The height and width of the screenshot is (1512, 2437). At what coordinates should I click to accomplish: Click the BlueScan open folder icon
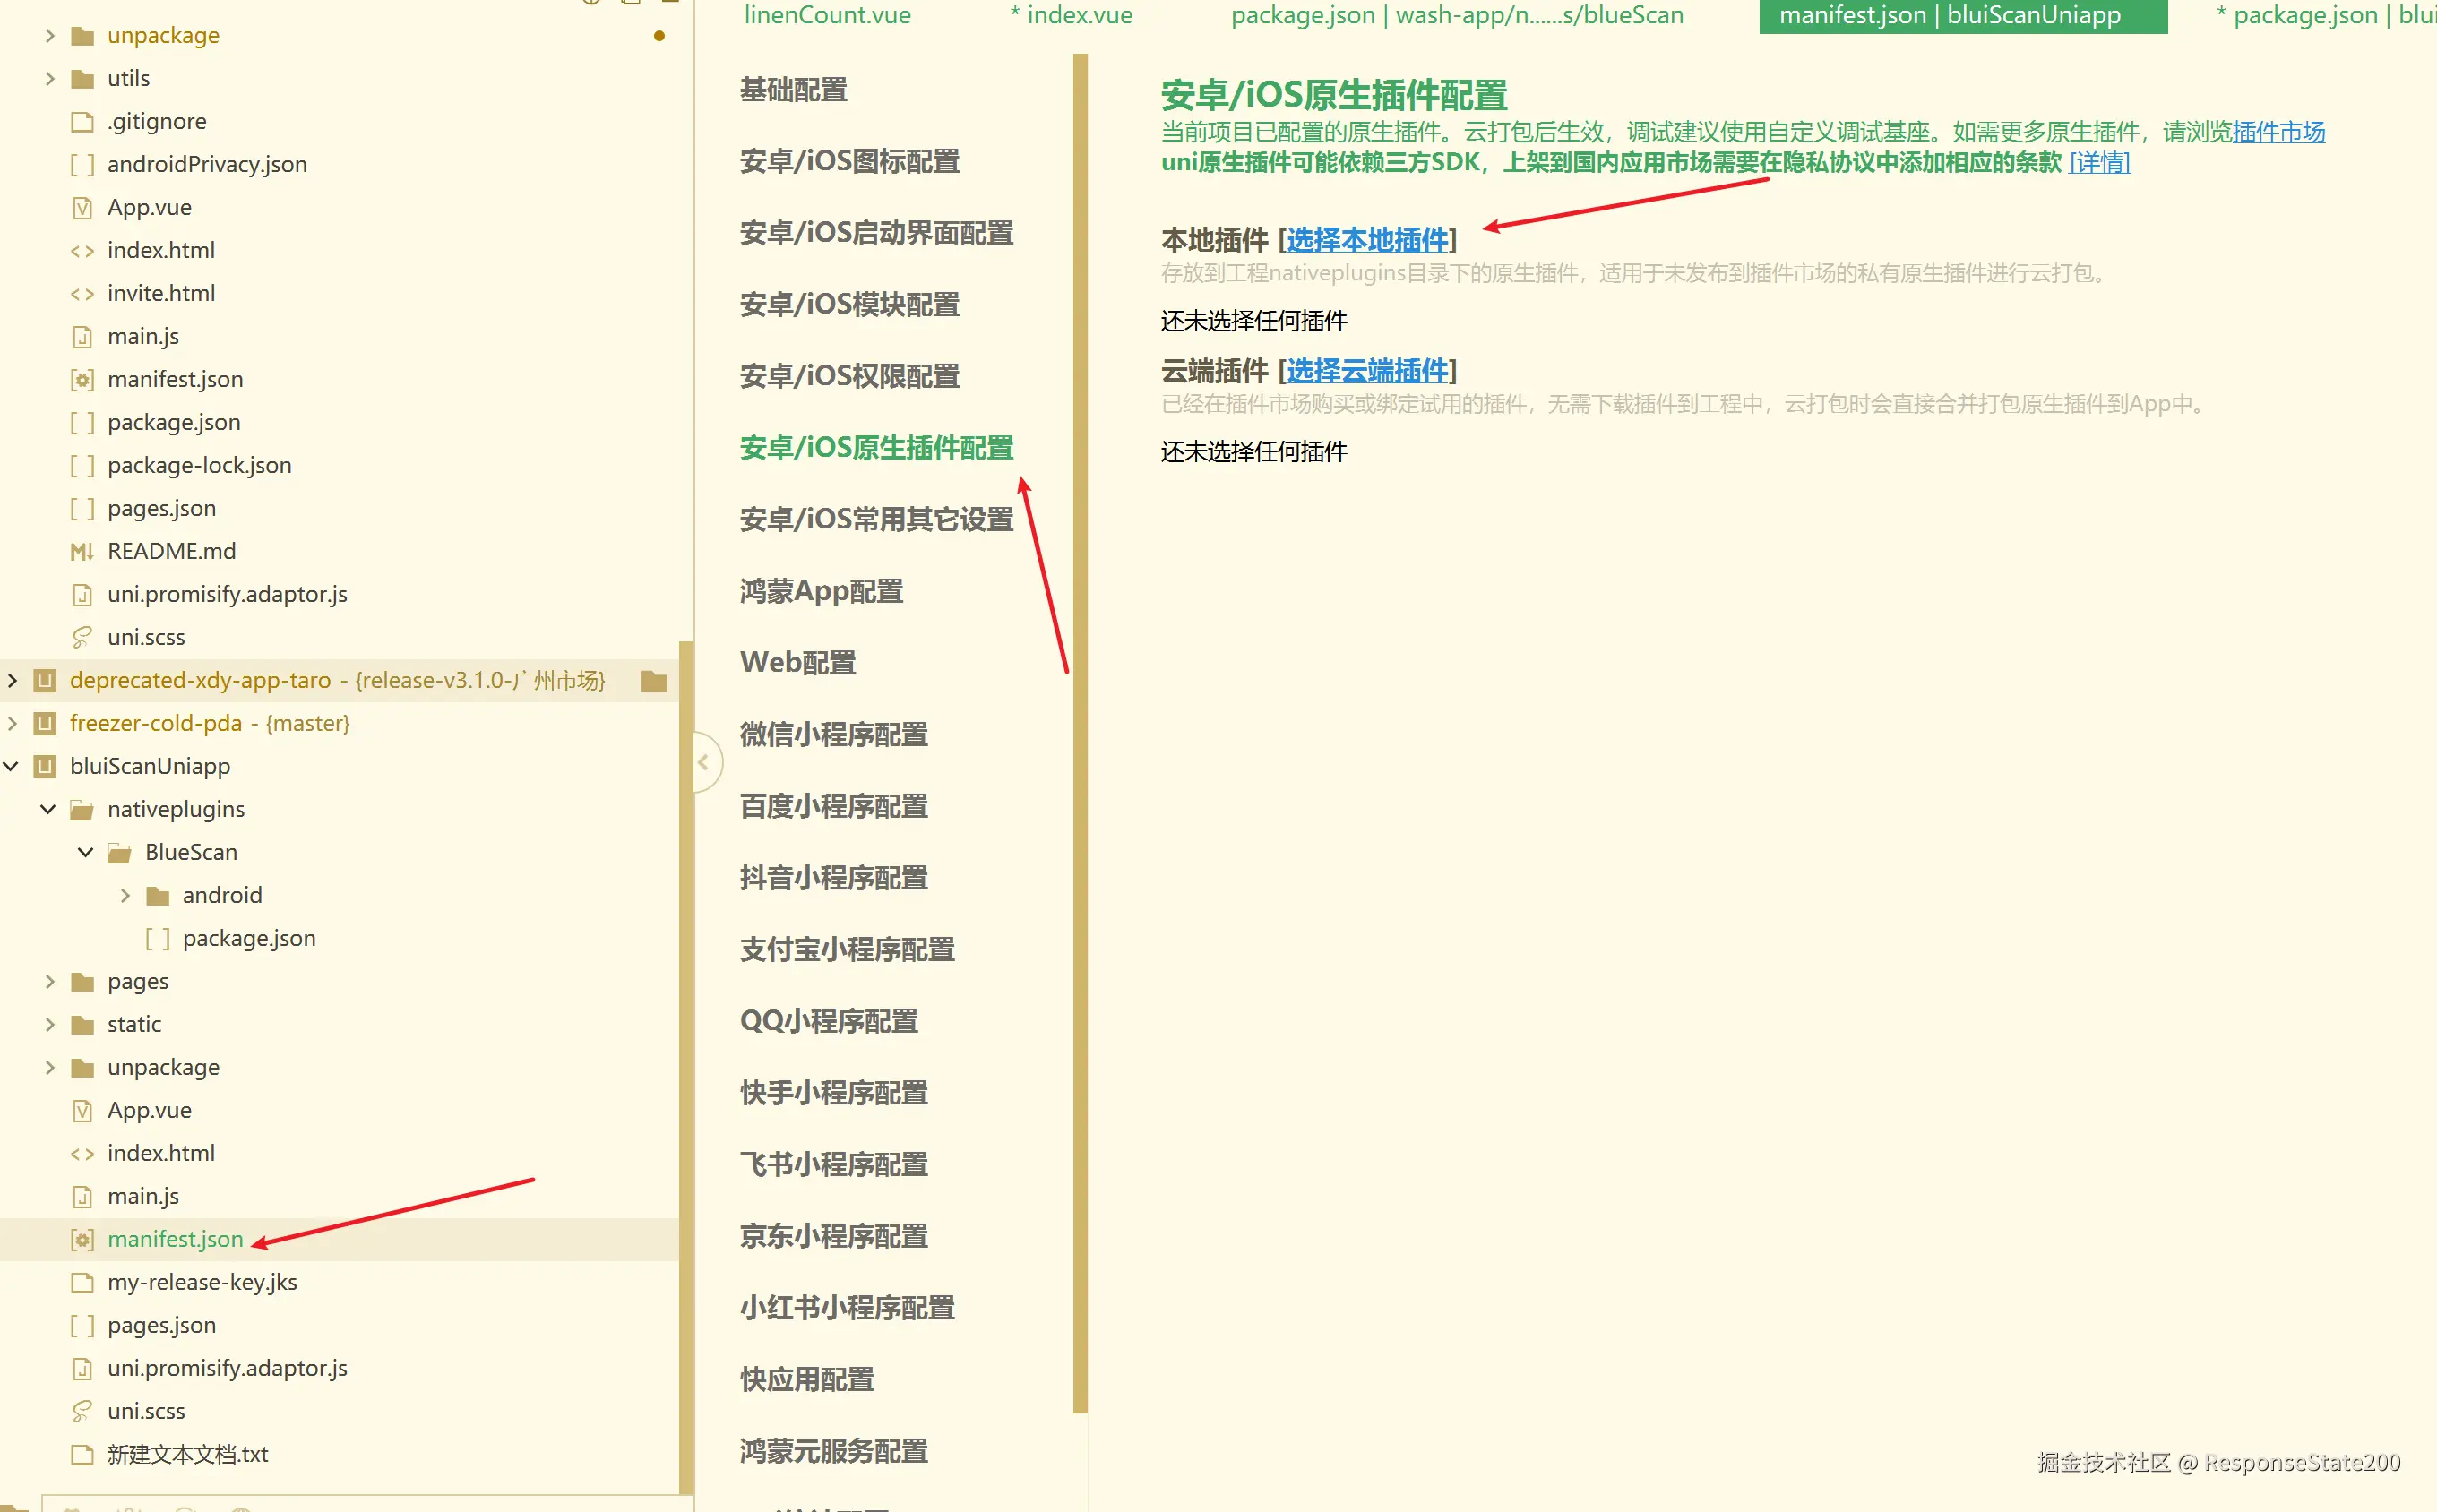click(x=120, y=853)
